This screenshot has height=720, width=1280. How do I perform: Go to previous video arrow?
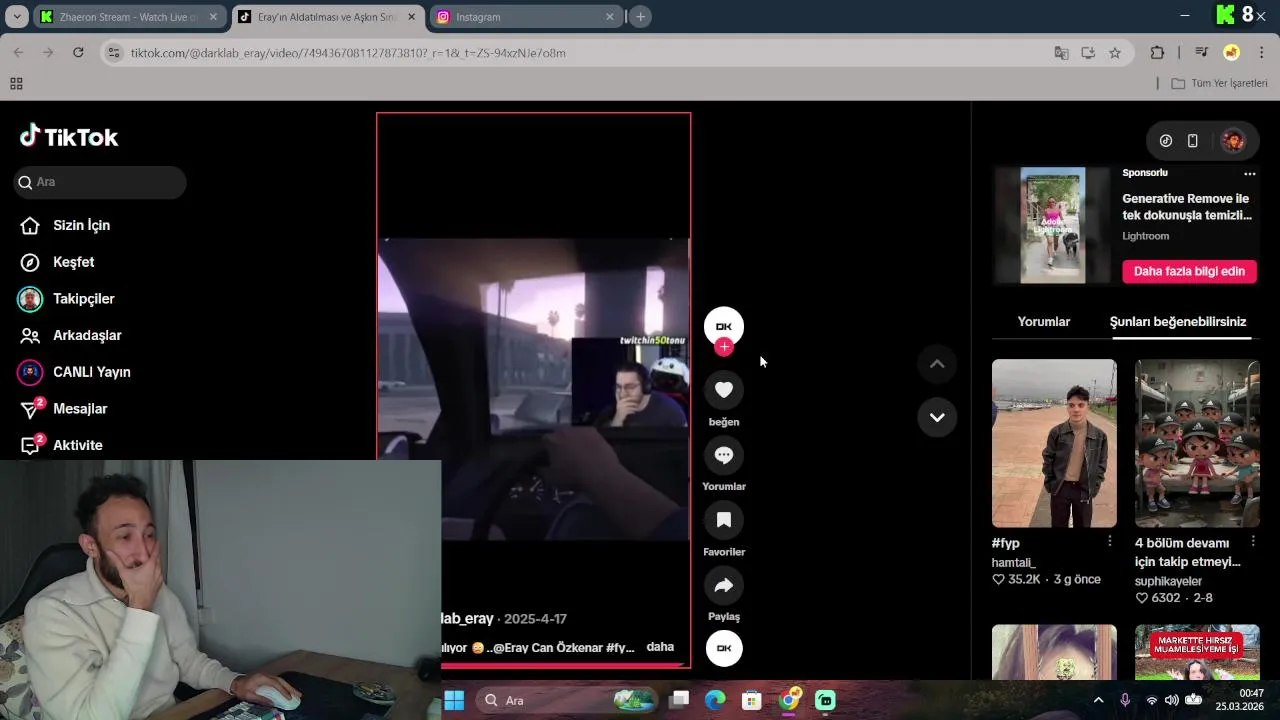[937, 364]
